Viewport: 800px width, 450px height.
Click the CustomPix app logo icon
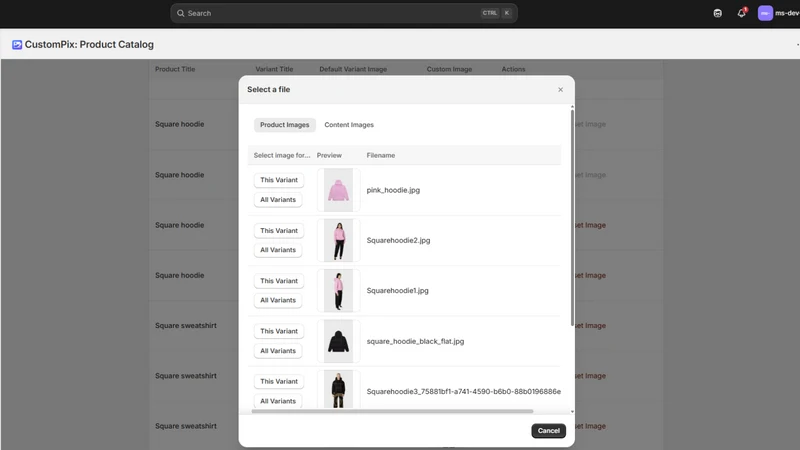[x=17, y=45]
